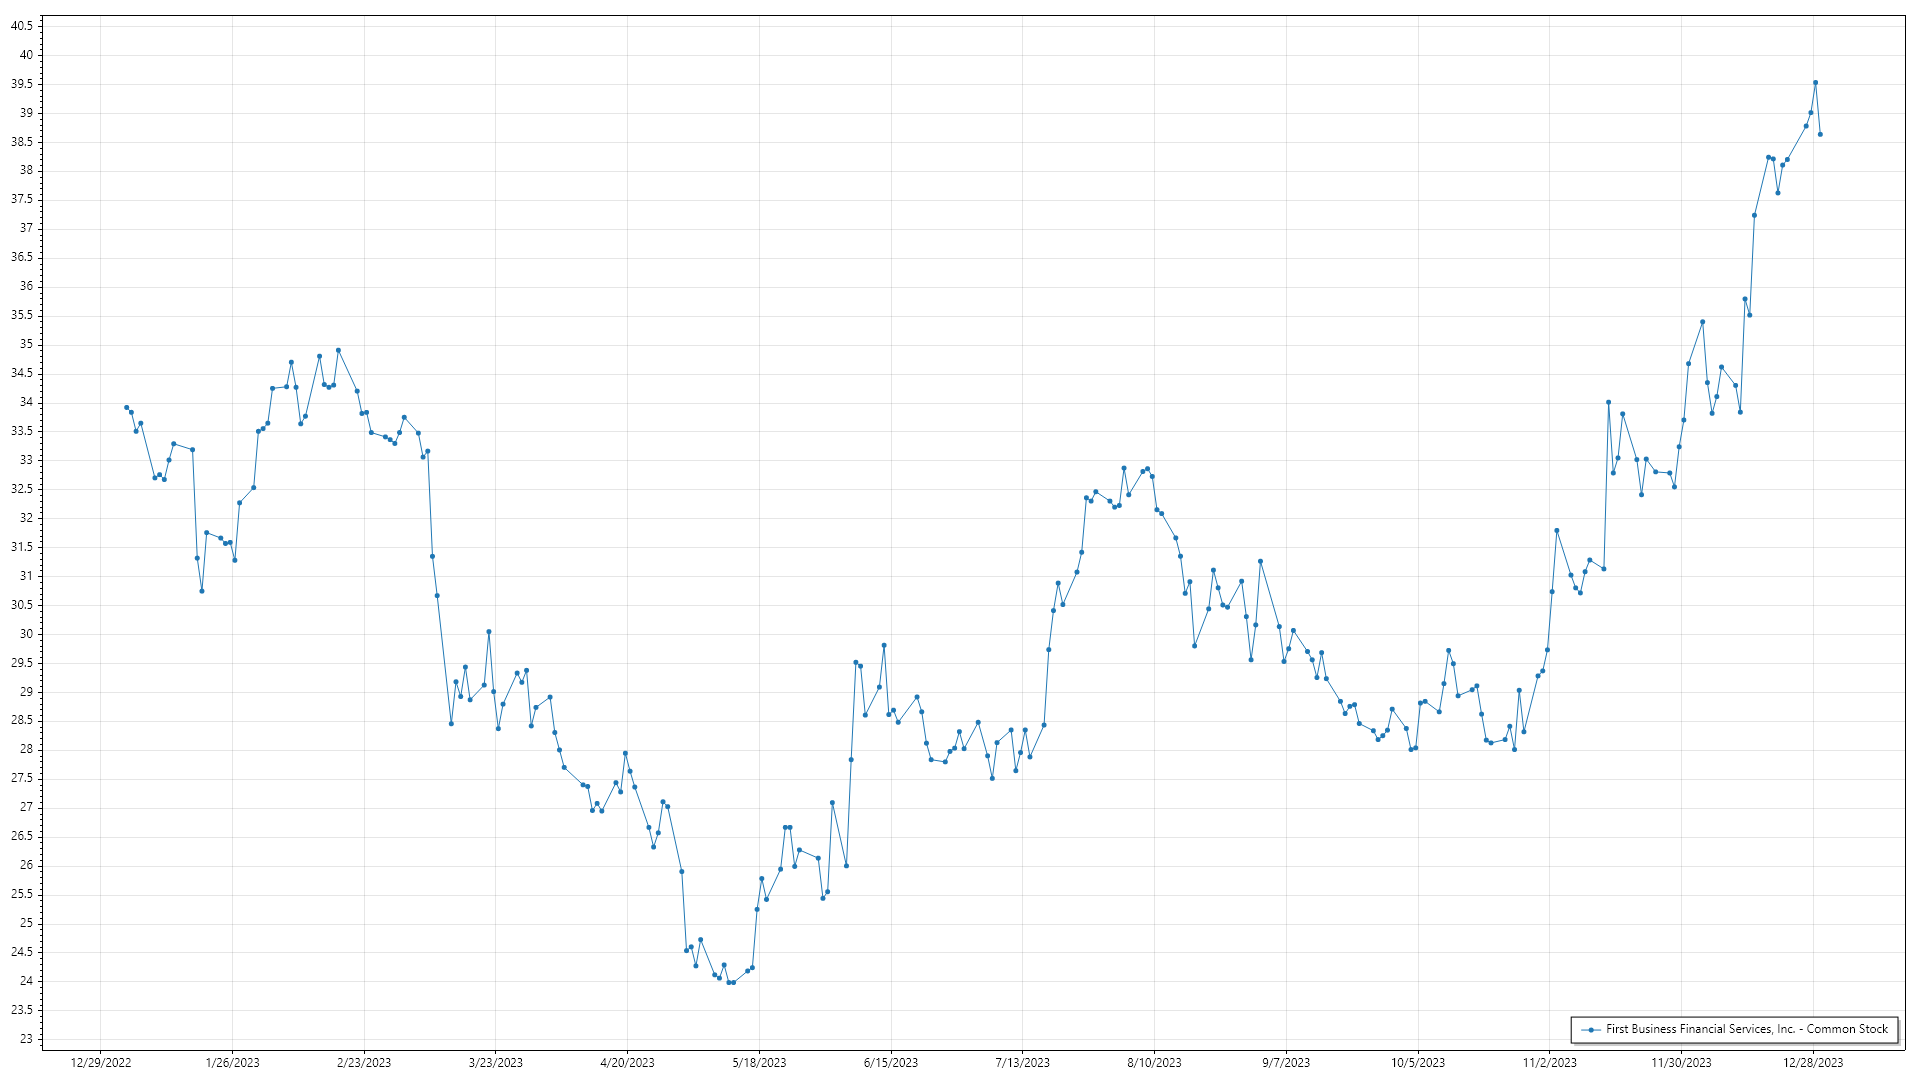Click the 11/30/2023 x-axis date label
Viewport: 1920px width, 1080px height.
1681,1062
